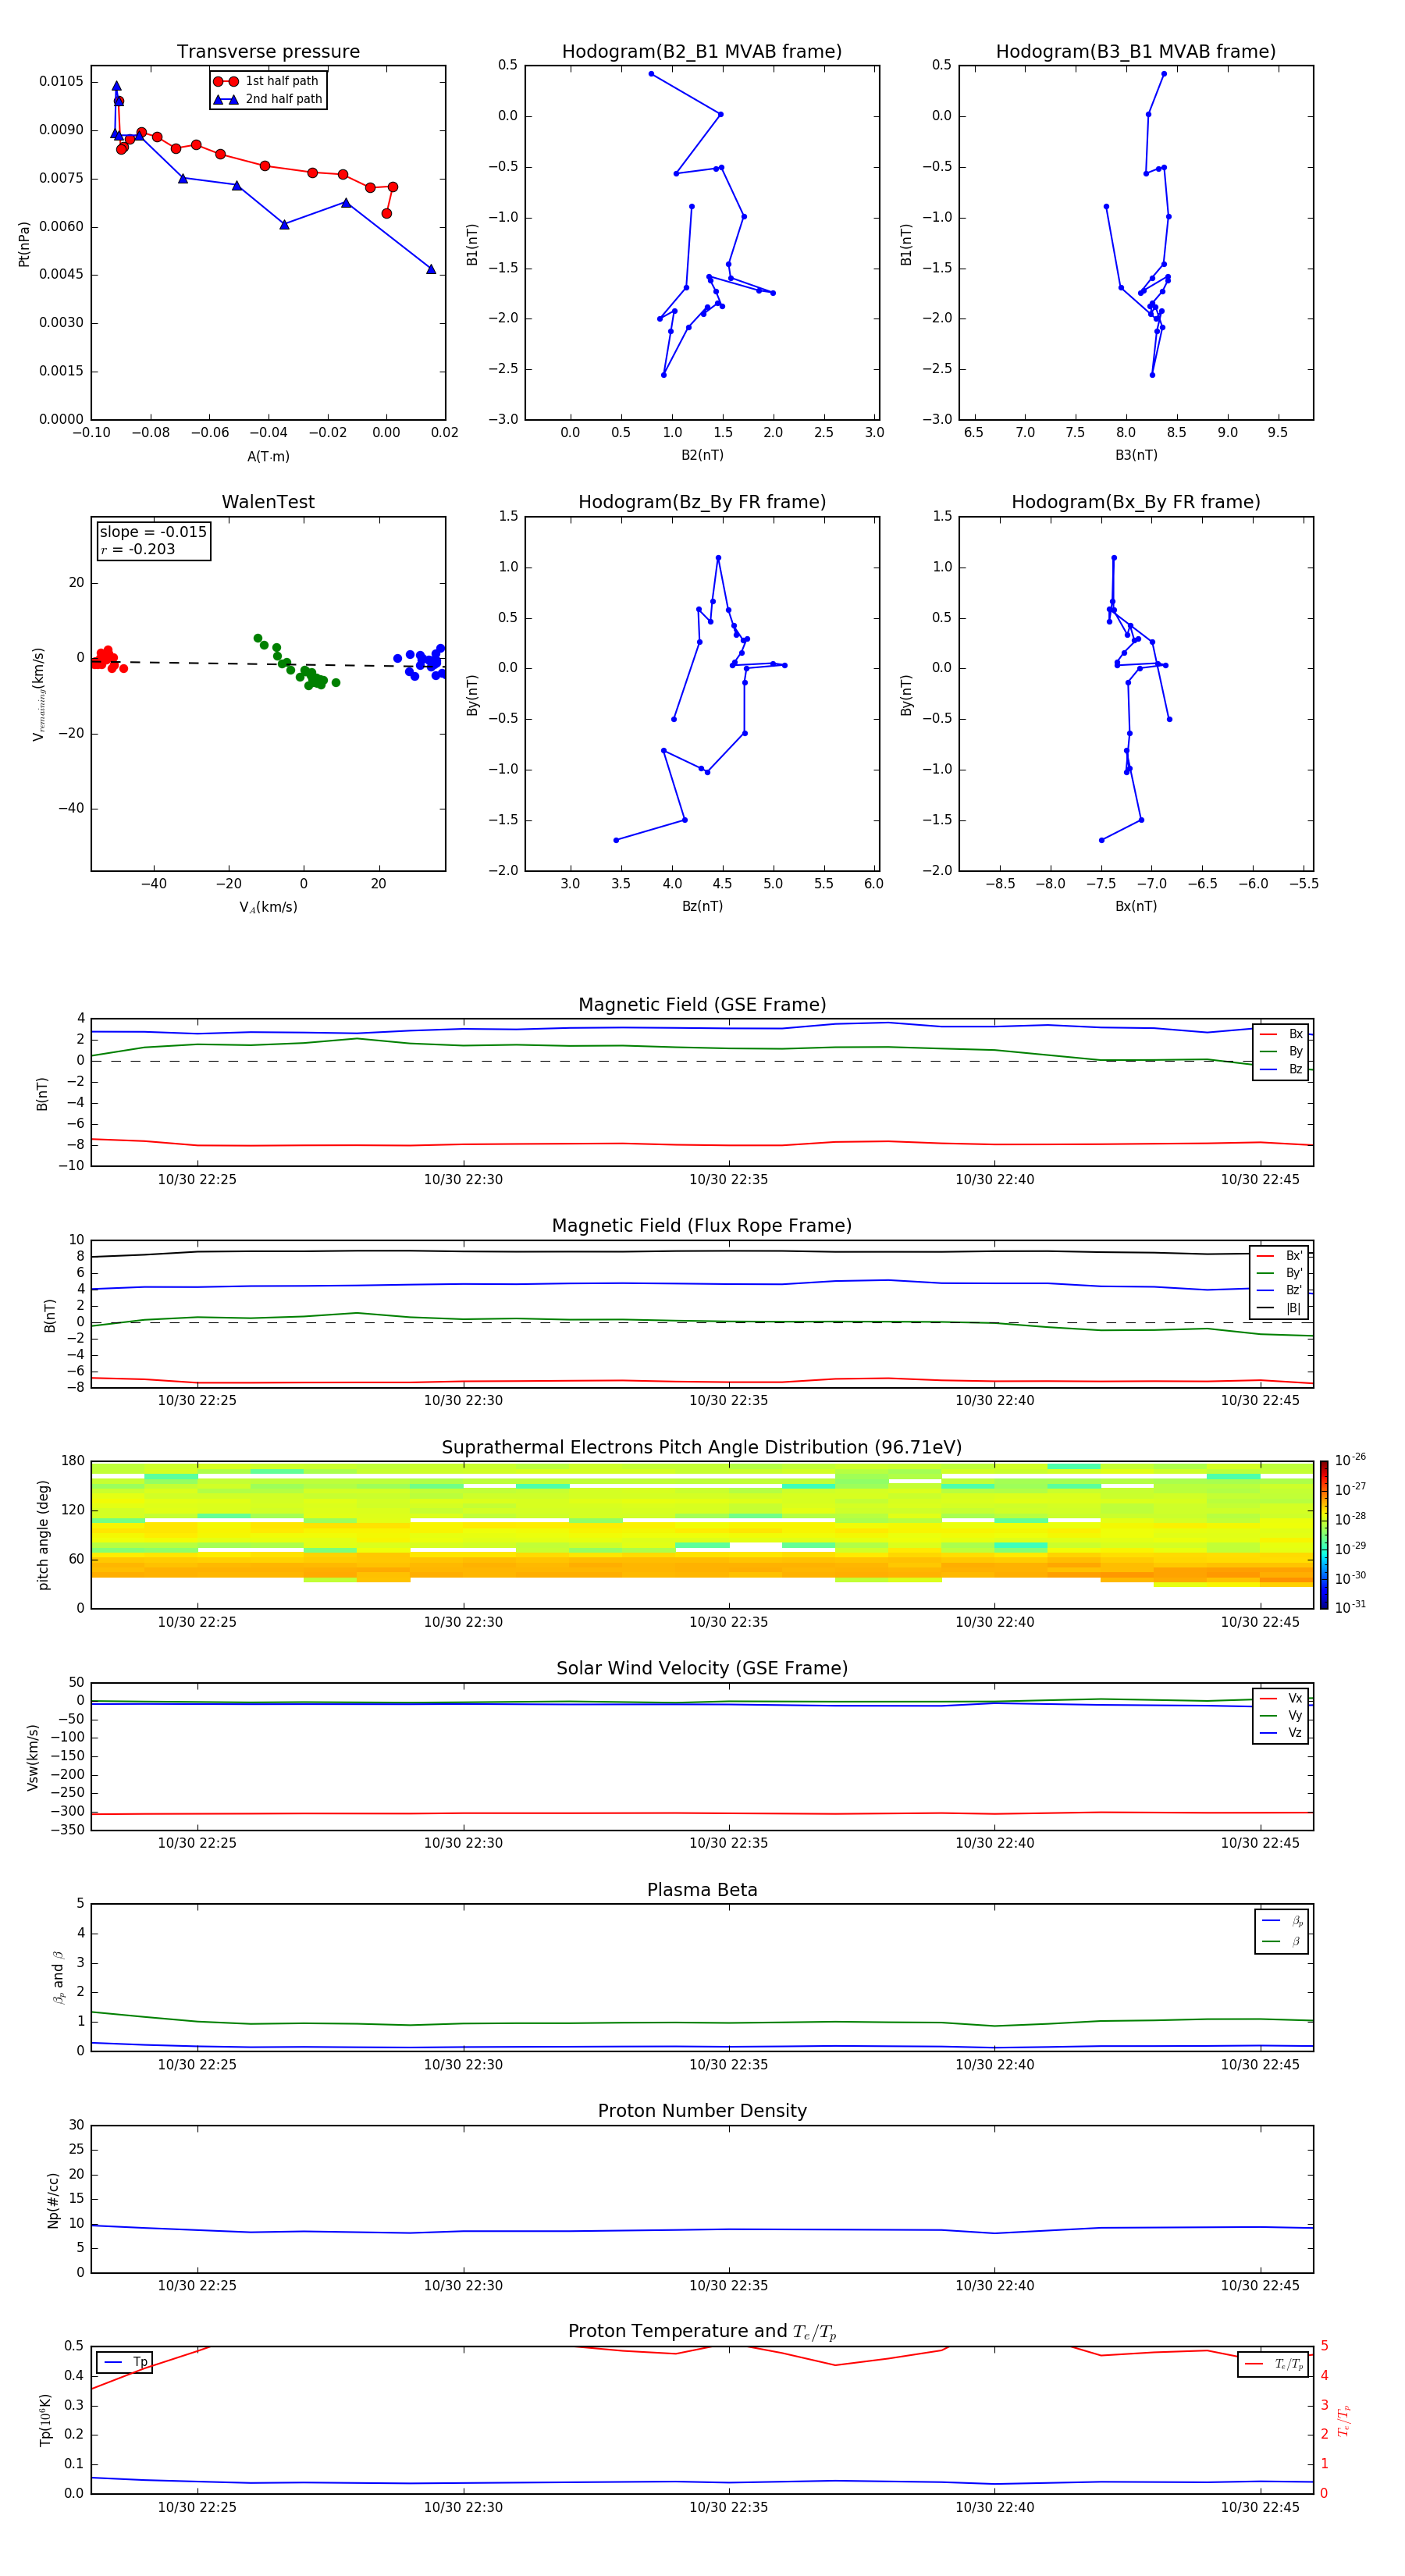Click the 'Hodogram(B2_B1 MVAB frame)' title
This screenshot has height=2576, width=1405.
point(702,51)
